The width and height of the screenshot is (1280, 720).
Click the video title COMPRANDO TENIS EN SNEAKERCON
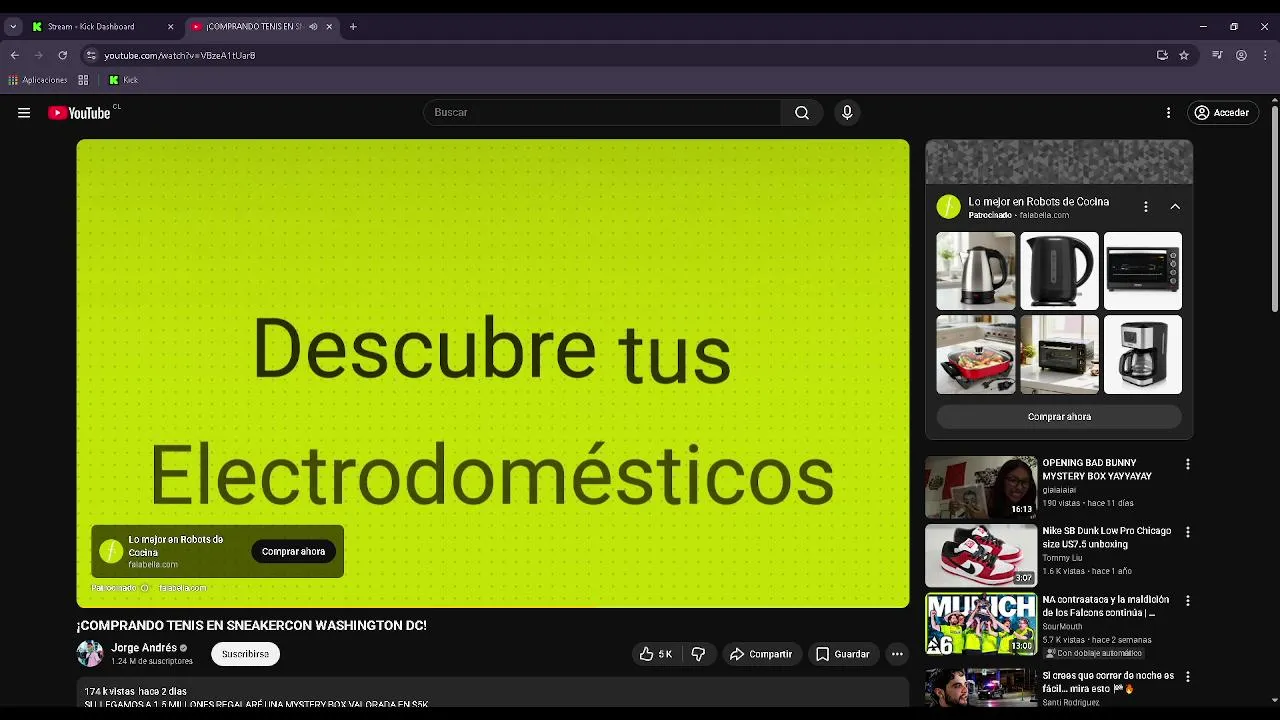point(251,626)
